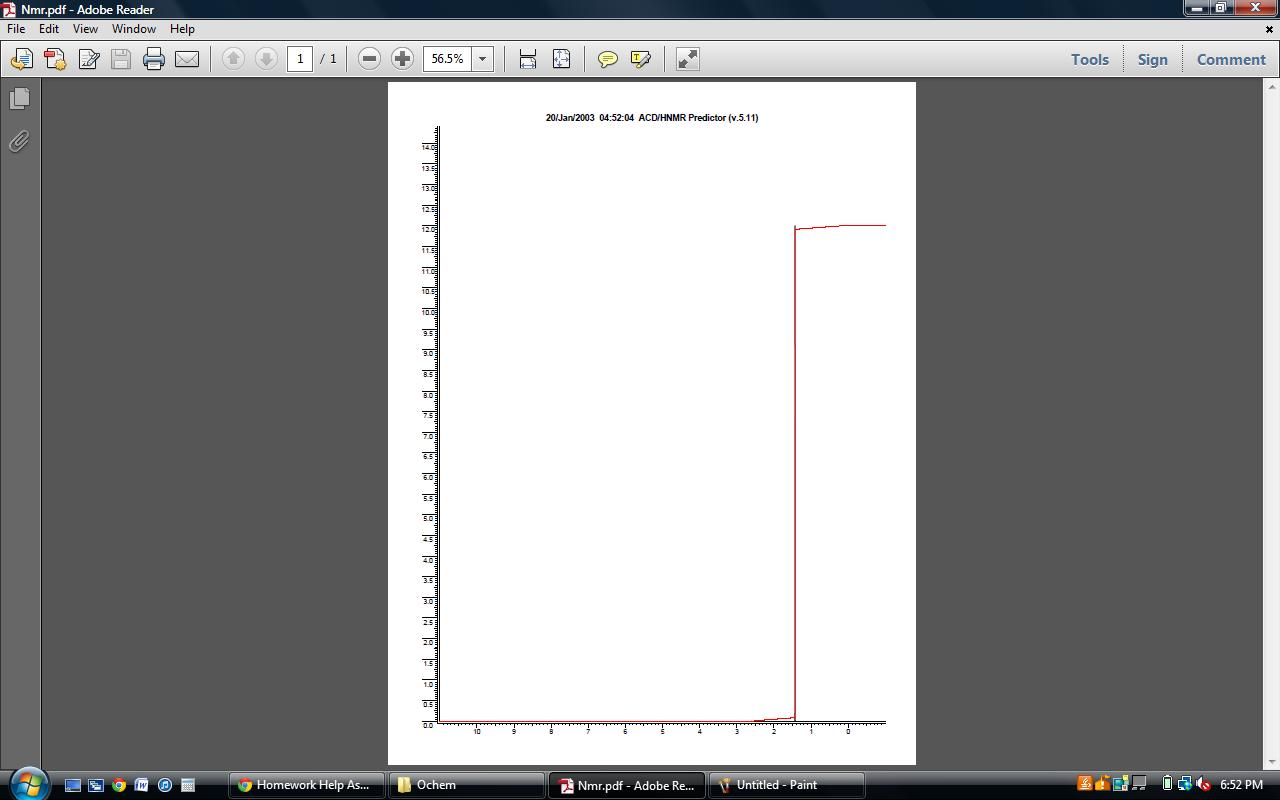The image size is (1280, 800).
Task: Open the File menu
Action: coord(16,29)
